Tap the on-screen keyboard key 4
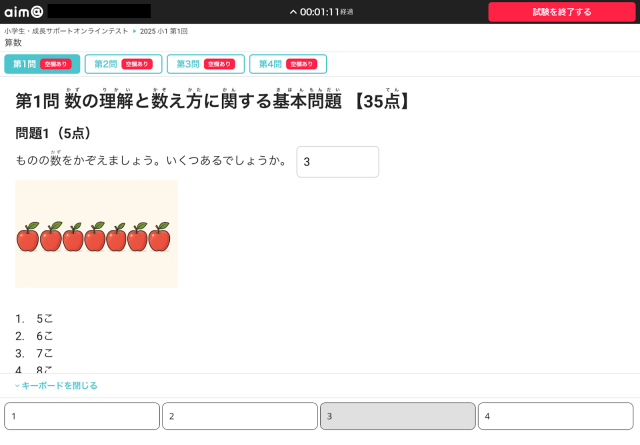Screen dimensions: 640x445 click(555, 416)
